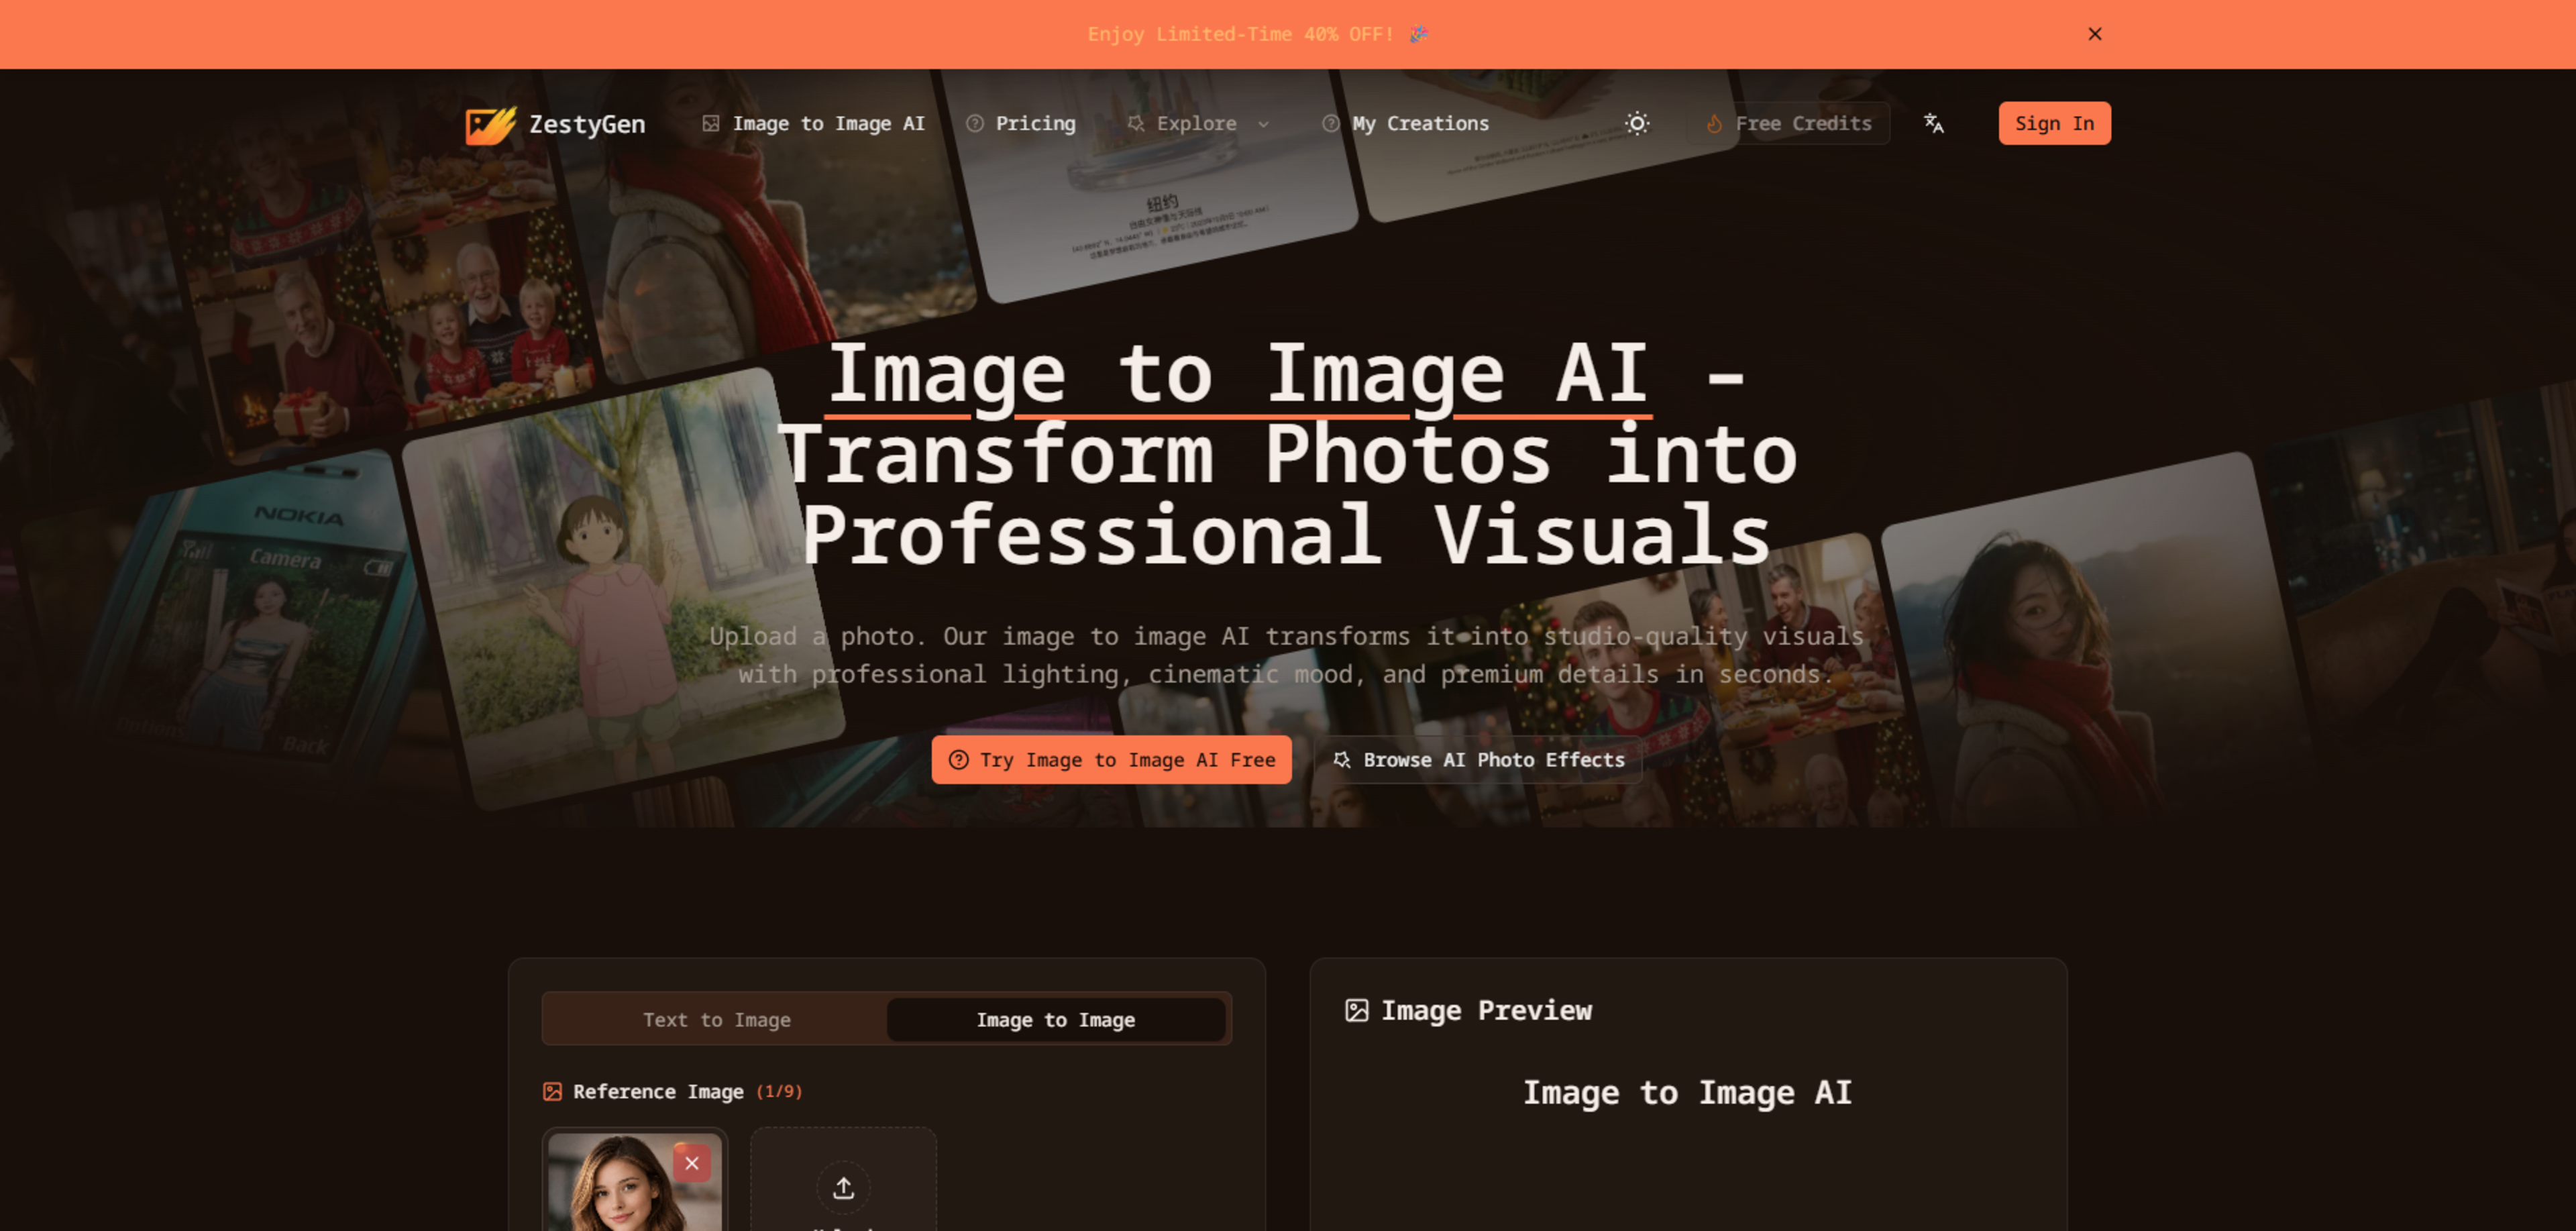Click the Sign In button
This screenshot has height=1231, width=2576.
coord(2054,123)
